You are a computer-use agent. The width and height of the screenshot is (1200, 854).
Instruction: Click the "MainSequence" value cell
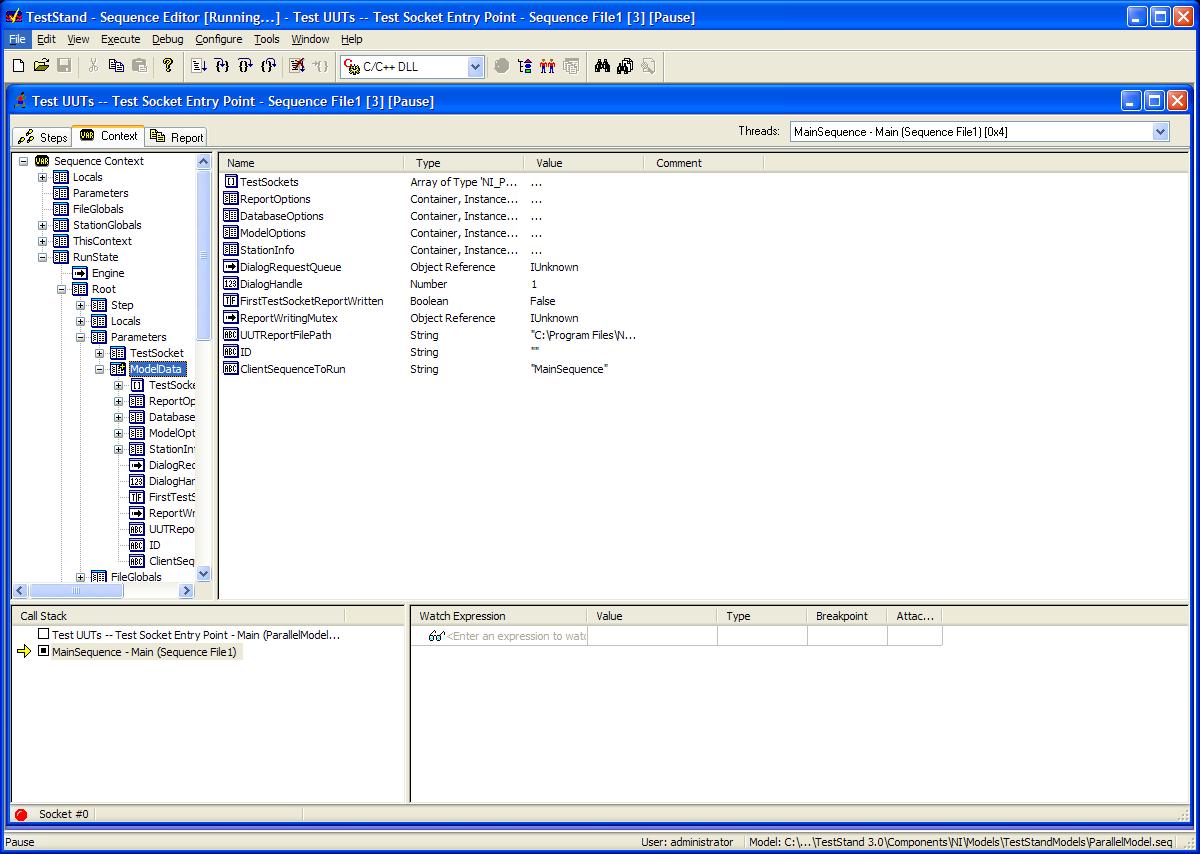569,369
